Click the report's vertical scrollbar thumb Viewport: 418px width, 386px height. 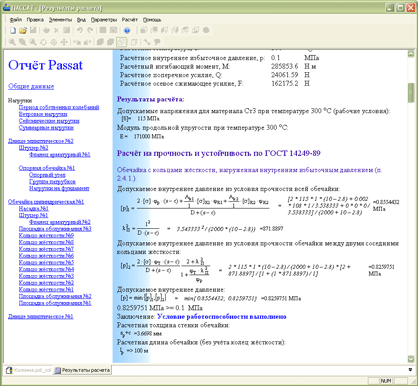click(x=411, y=93)
